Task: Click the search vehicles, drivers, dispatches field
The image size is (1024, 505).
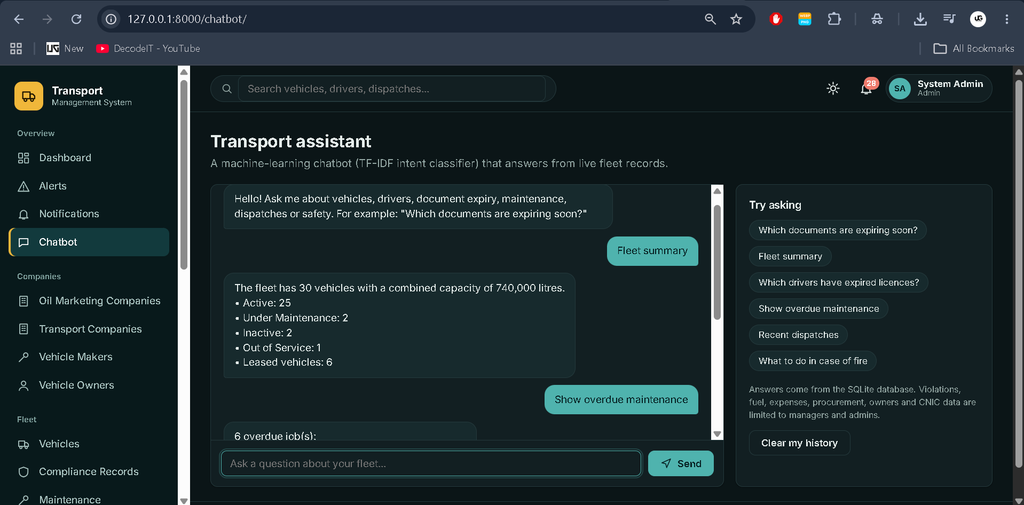Action: 392,89
